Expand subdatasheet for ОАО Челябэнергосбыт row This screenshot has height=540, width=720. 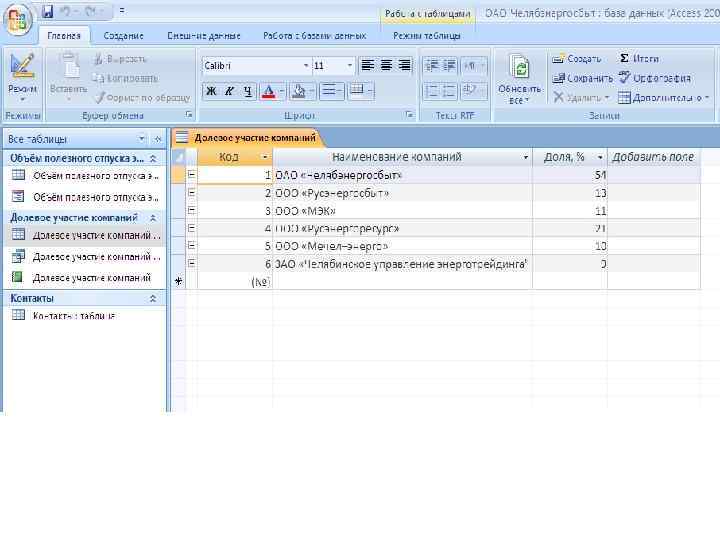191,175
